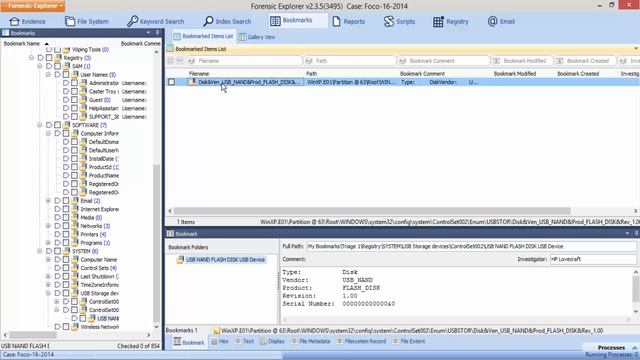This screenshot has width=640, height=360.
Task: Check the Wiping Tools bookmark checkbox
Action: click(x=58, y=49)
